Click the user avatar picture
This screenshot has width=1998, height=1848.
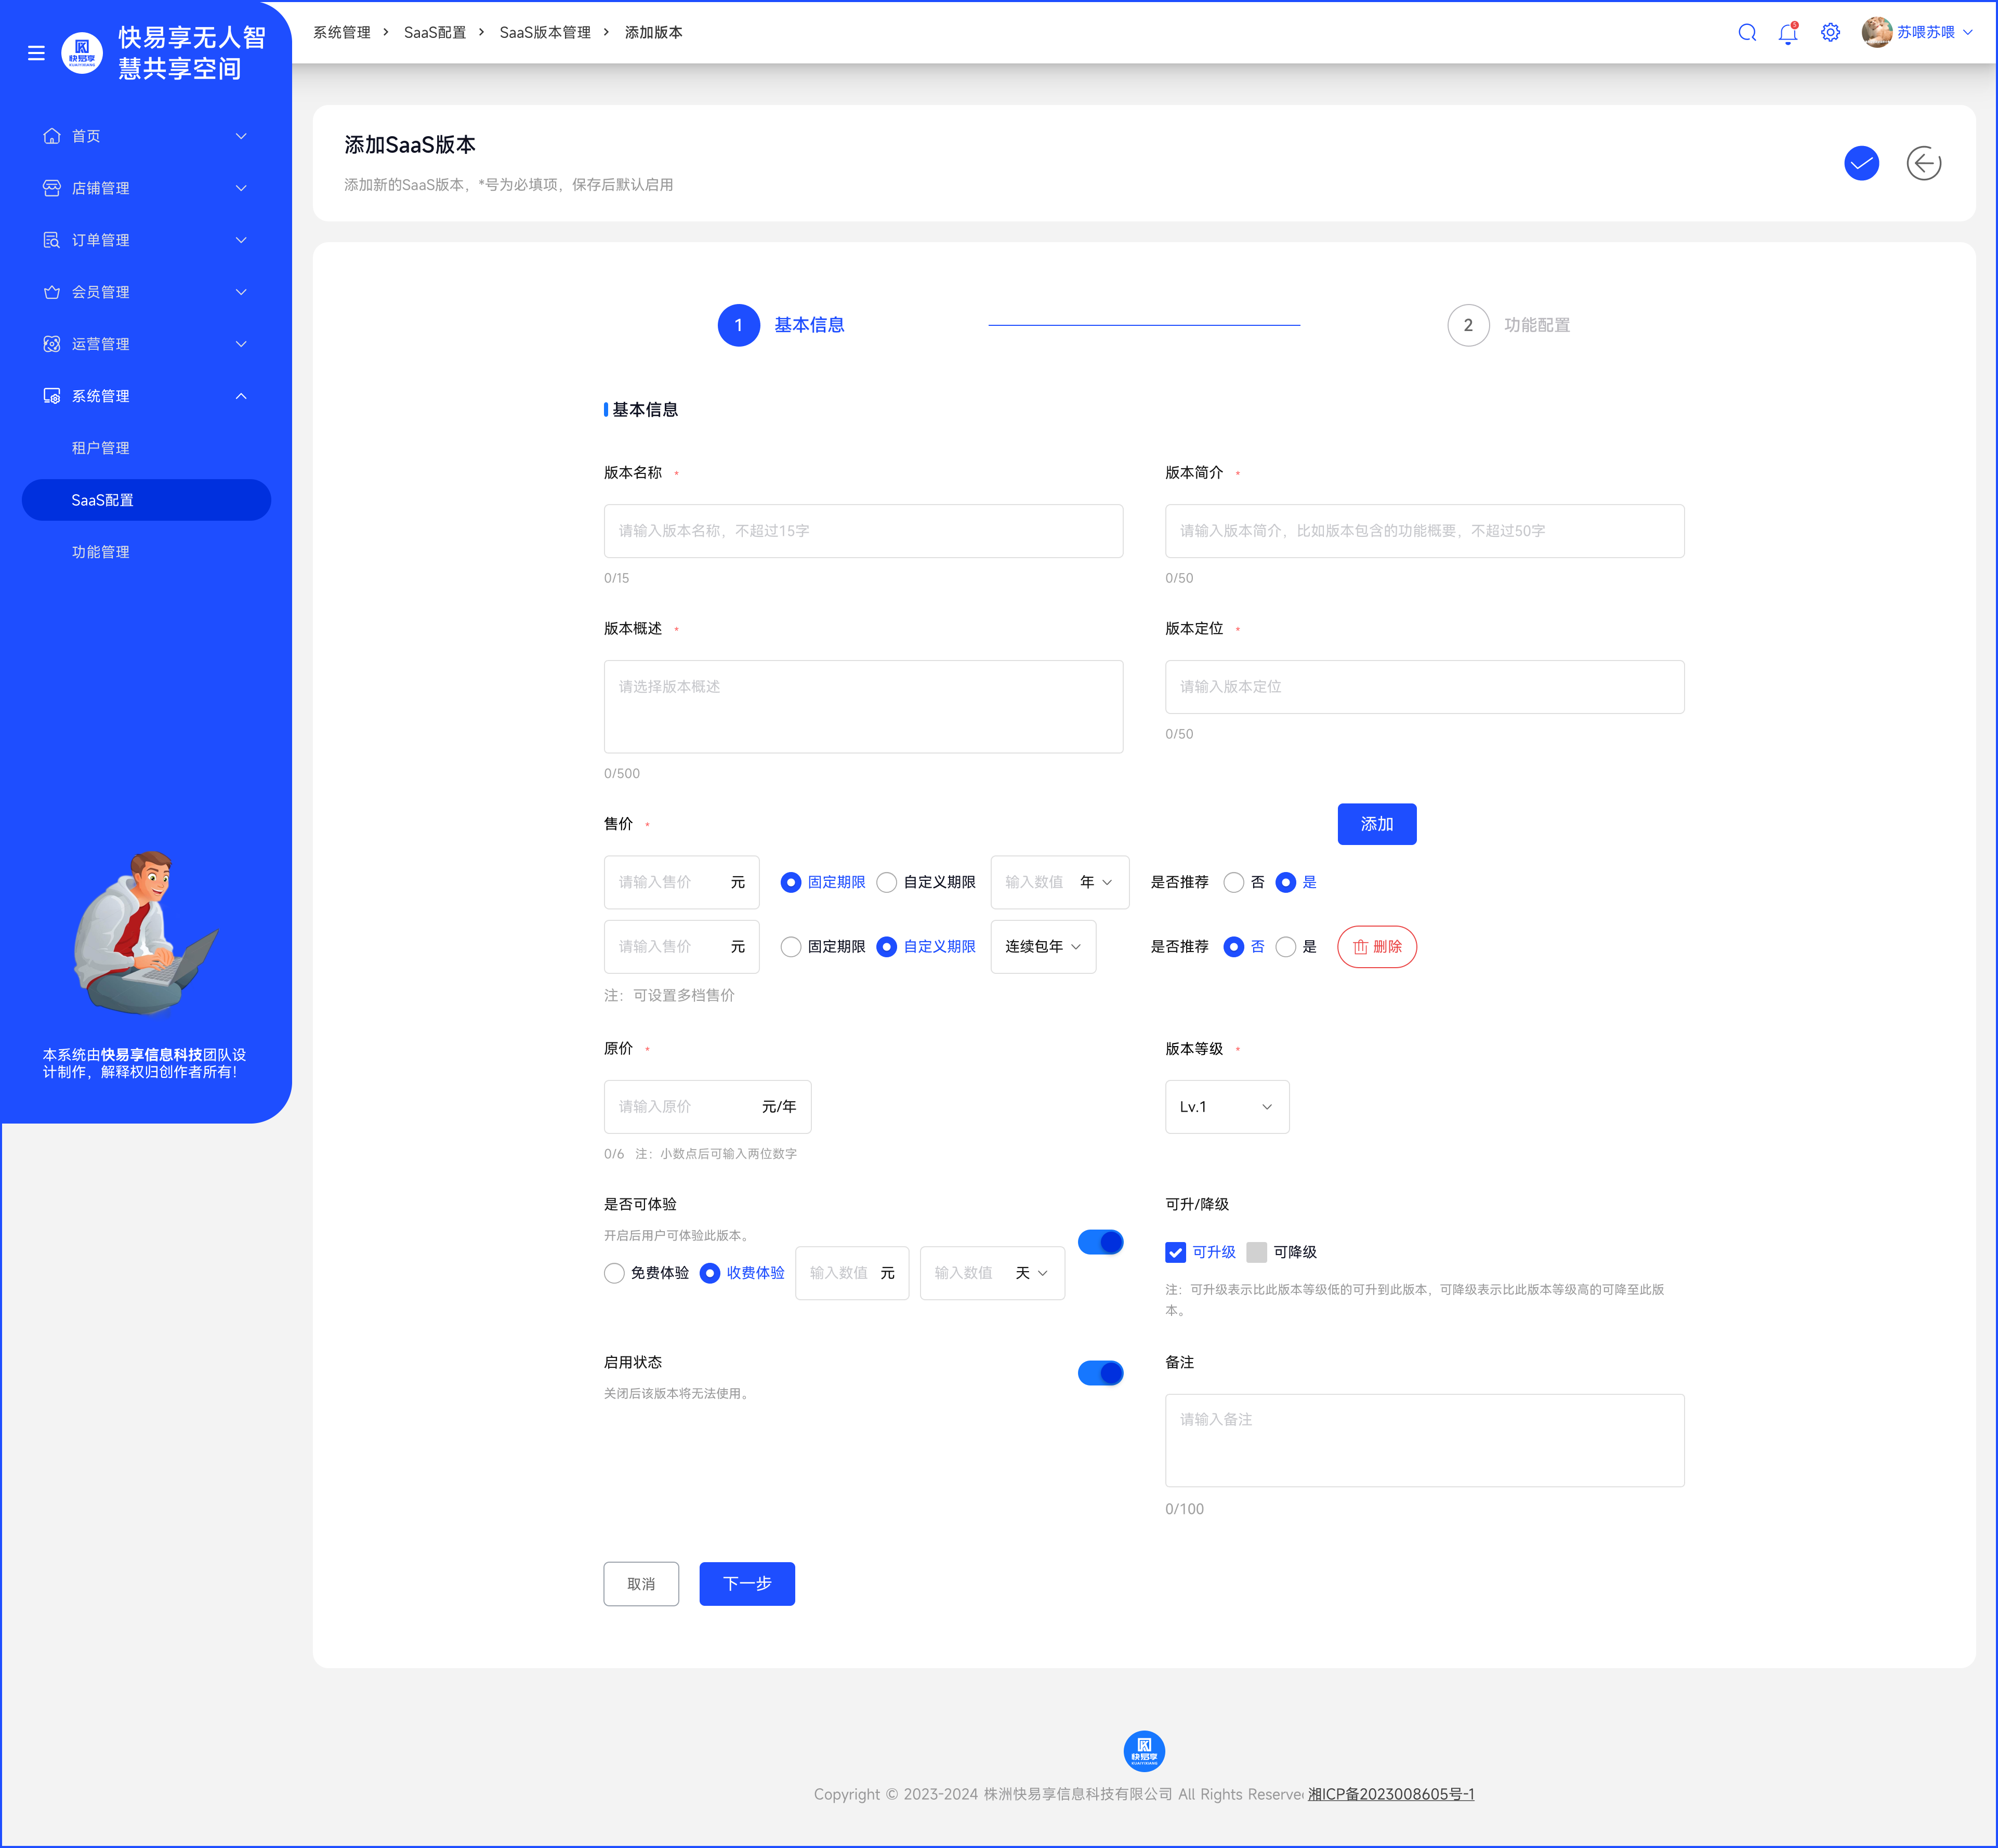pos(1876,33)
